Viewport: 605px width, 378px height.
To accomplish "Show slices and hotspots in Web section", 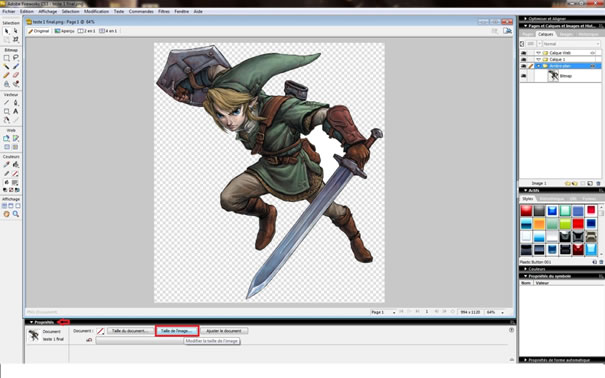I will tap(15, 147).
